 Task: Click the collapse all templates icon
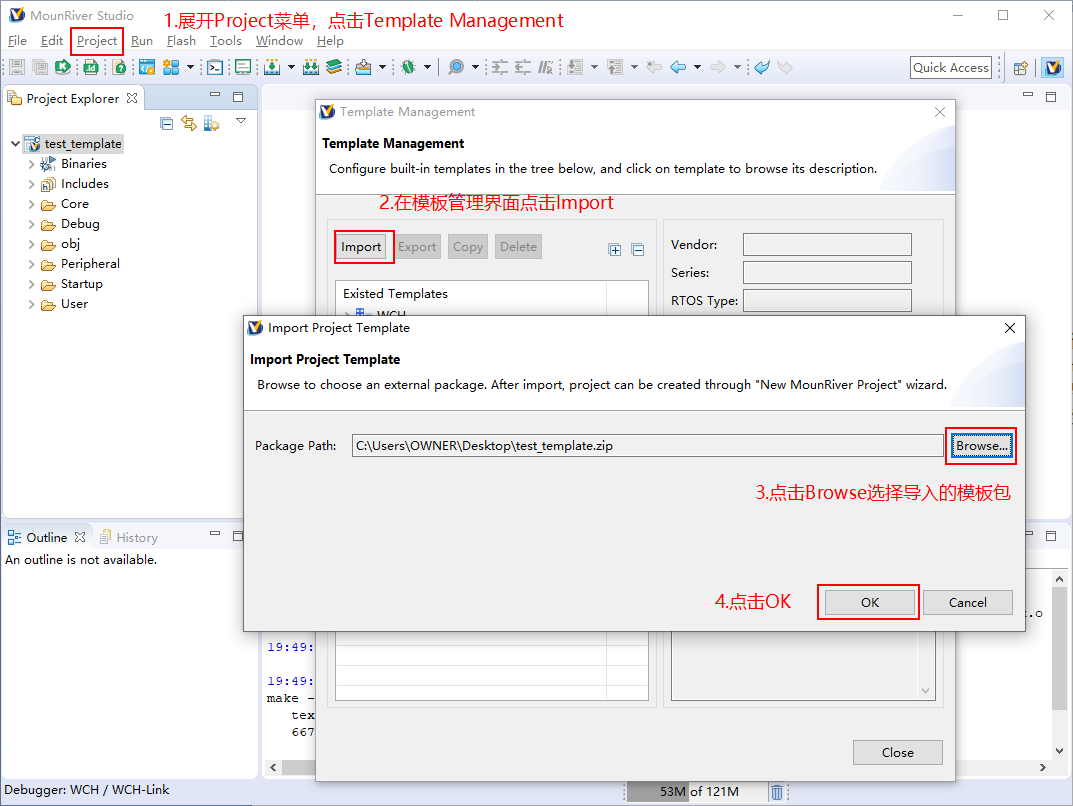[638, 250]
